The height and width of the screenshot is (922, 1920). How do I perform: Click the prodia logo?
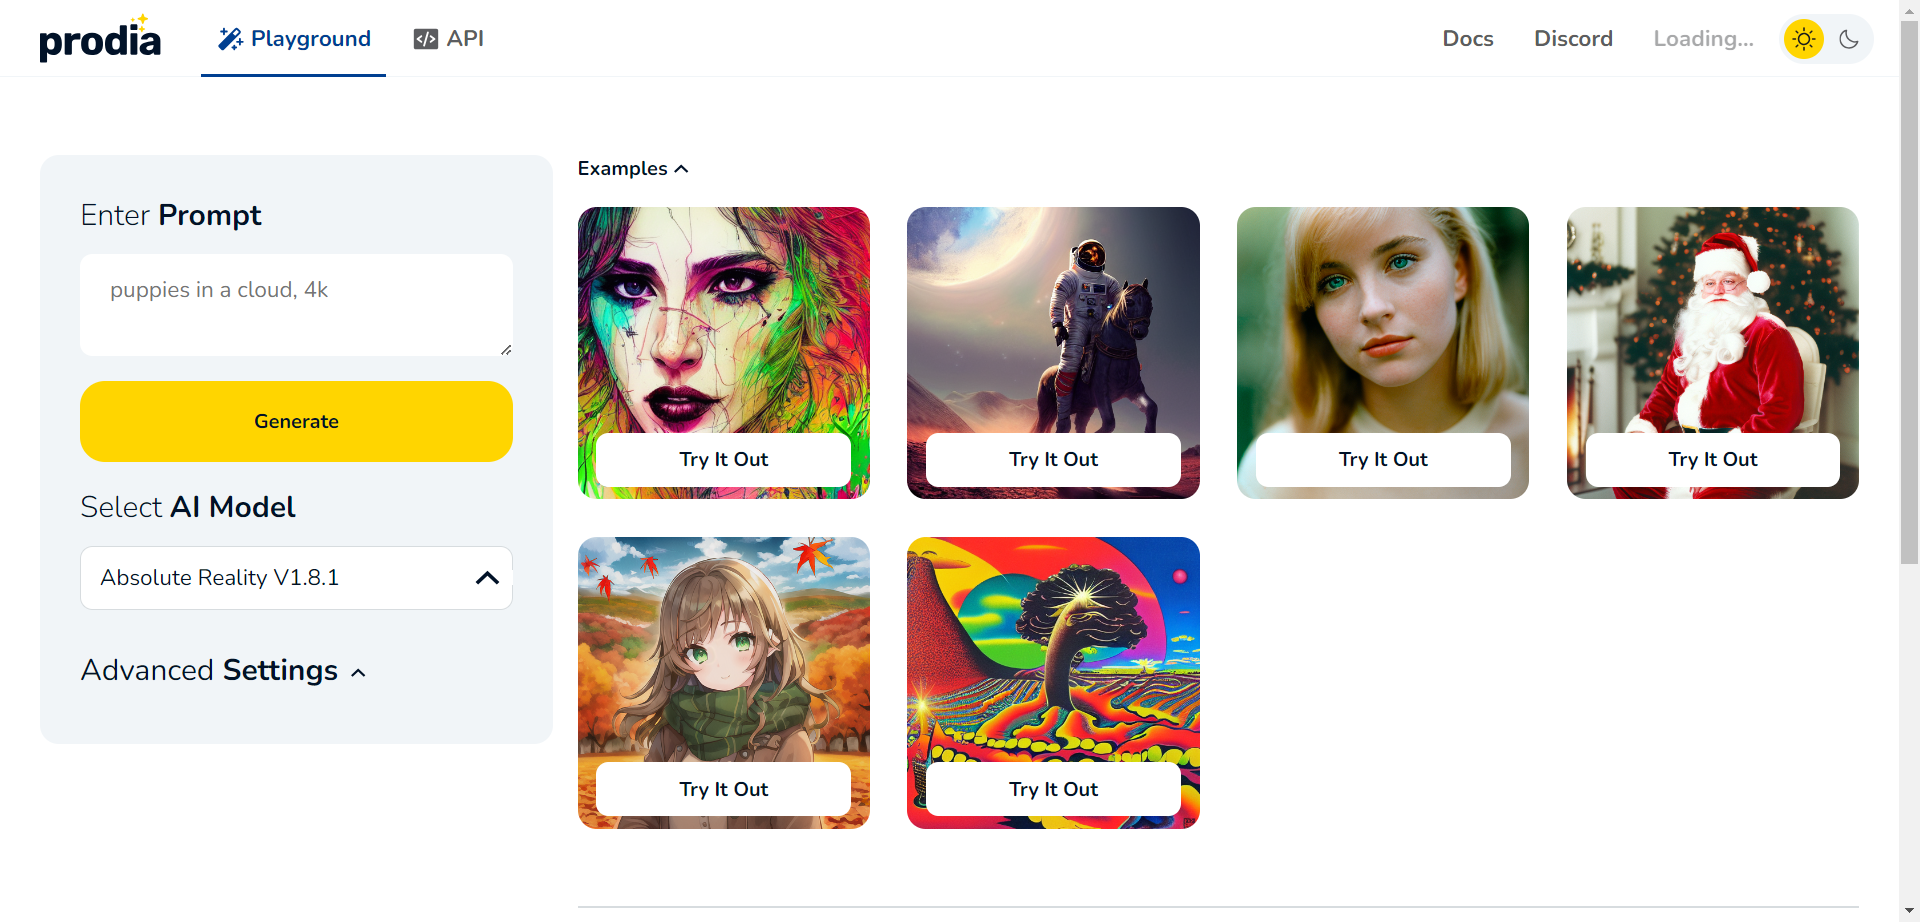click(x=100, y=38)
